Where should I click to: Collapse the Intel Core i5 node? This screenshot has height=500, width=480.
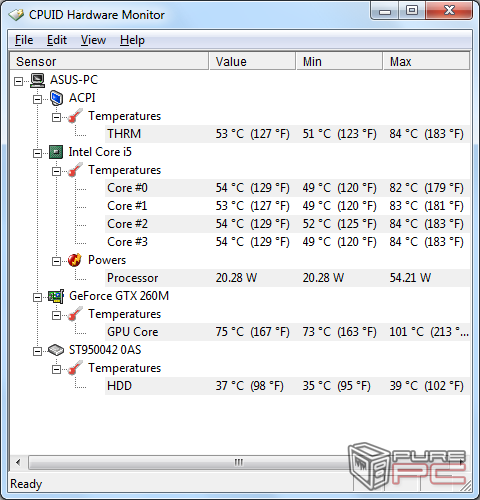(x=37, y=153)
